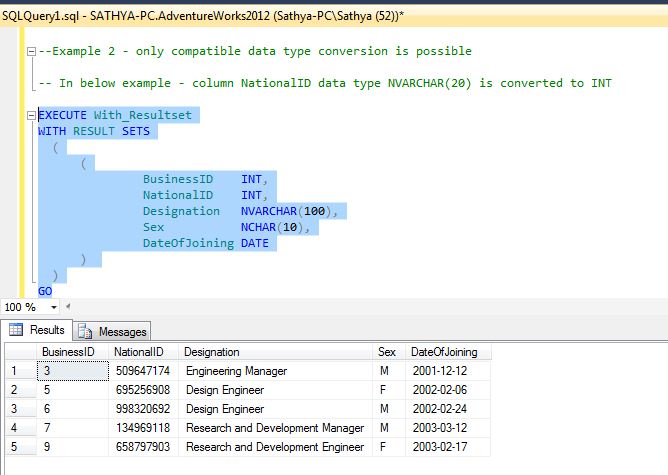Viewport: 668px width, 475px height.
Task: Open the SQLQuery1.sql document tab
Action: [203, 16]
